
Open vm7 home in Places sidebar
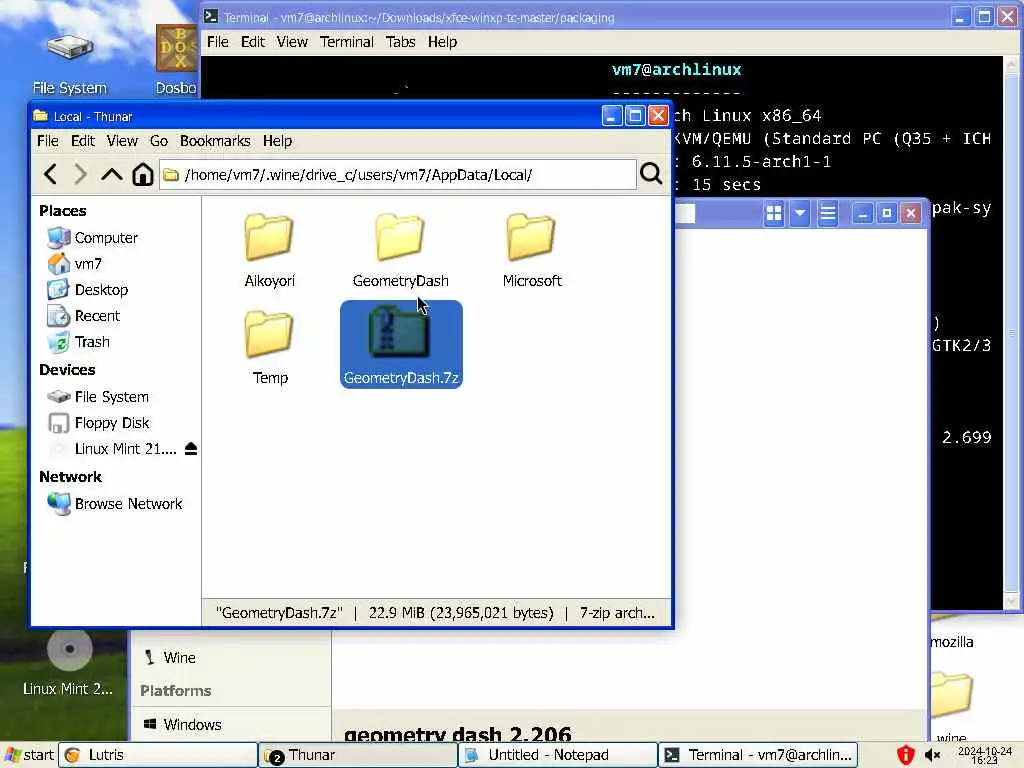[x=74, y=264]
